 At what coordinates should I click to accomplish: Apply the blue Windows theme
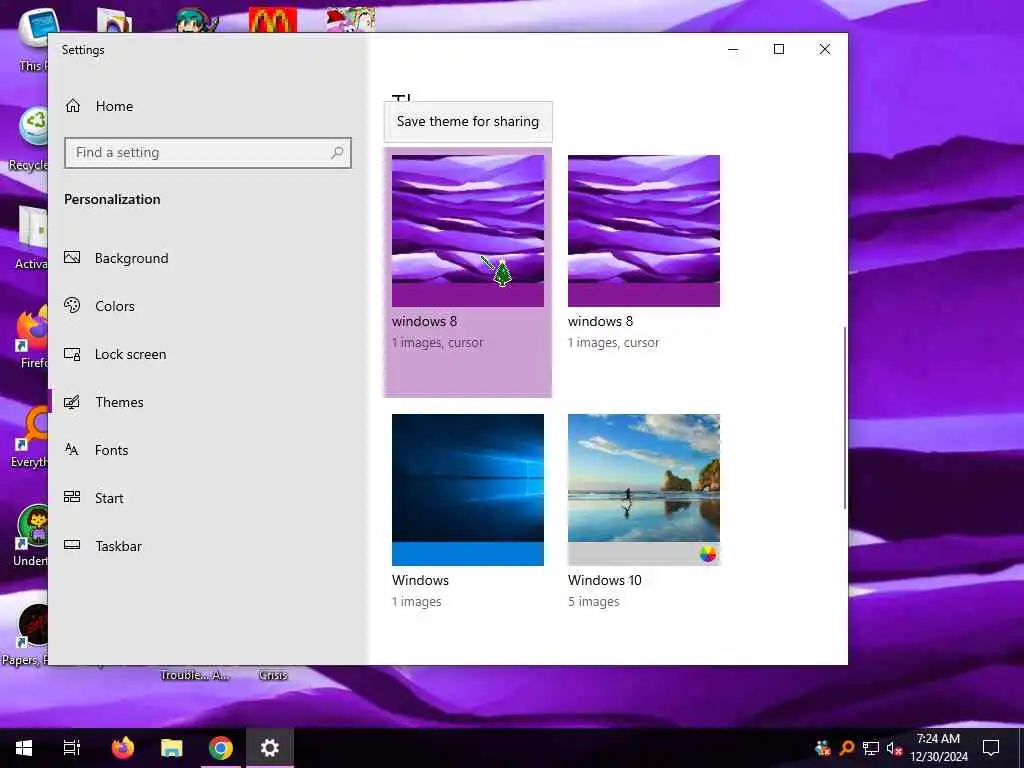coord(468,490)
